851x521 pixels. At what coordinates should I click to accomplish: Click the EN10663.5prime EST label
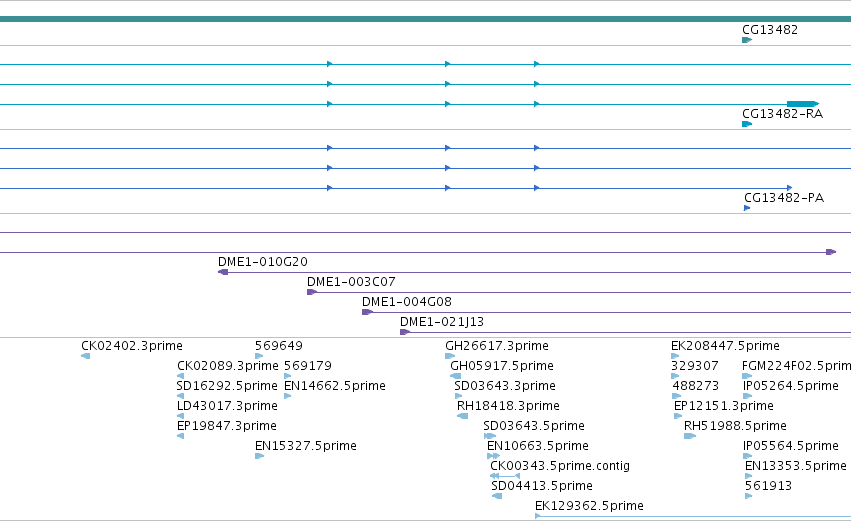coord(538,447)
